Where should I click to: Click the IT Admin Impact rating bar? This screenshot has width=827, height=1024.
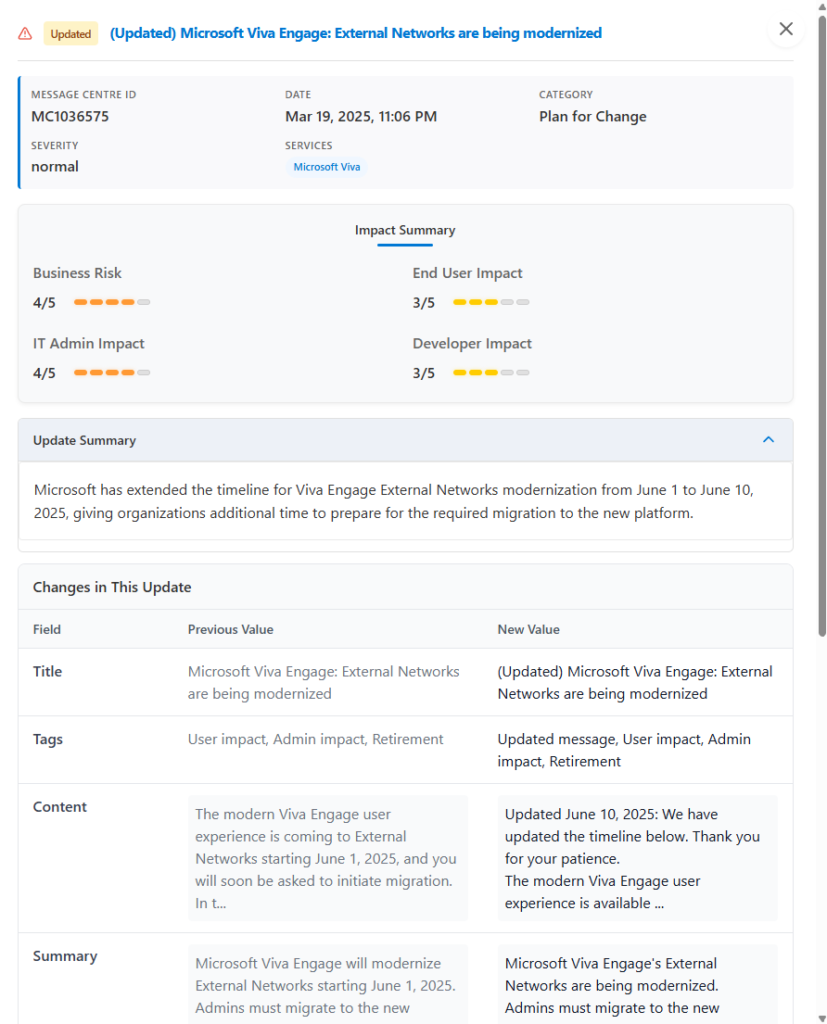pyautogui.click(x=112, y=373)
